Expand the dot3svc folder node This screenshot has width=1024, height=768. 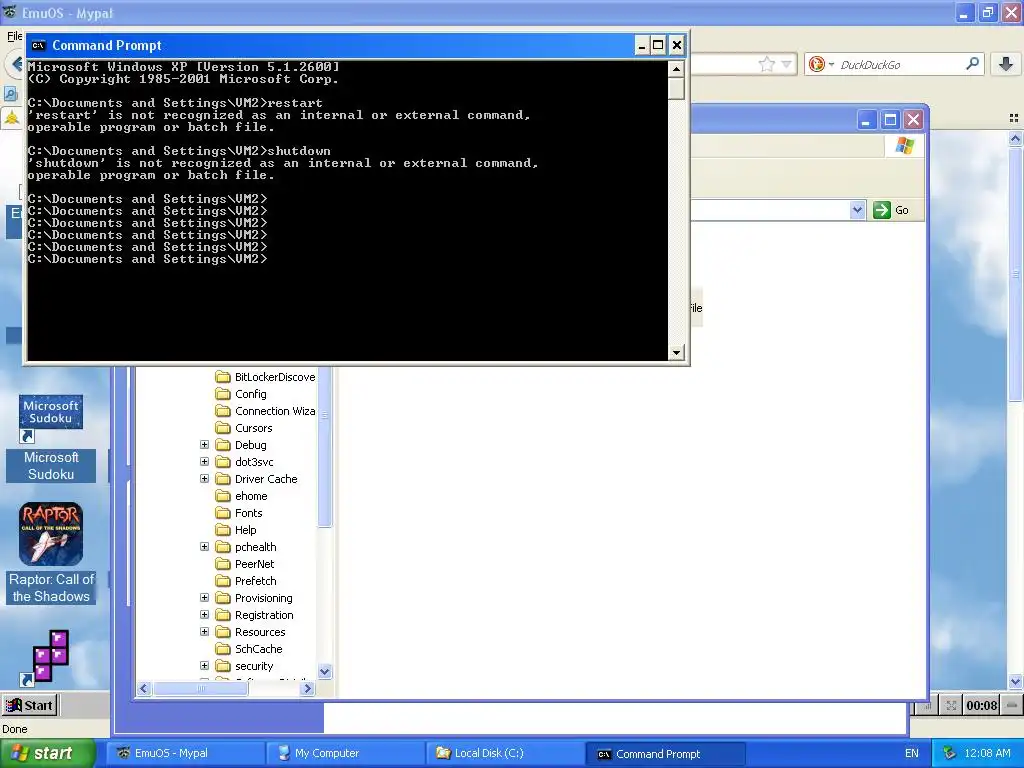coord(204,461)
